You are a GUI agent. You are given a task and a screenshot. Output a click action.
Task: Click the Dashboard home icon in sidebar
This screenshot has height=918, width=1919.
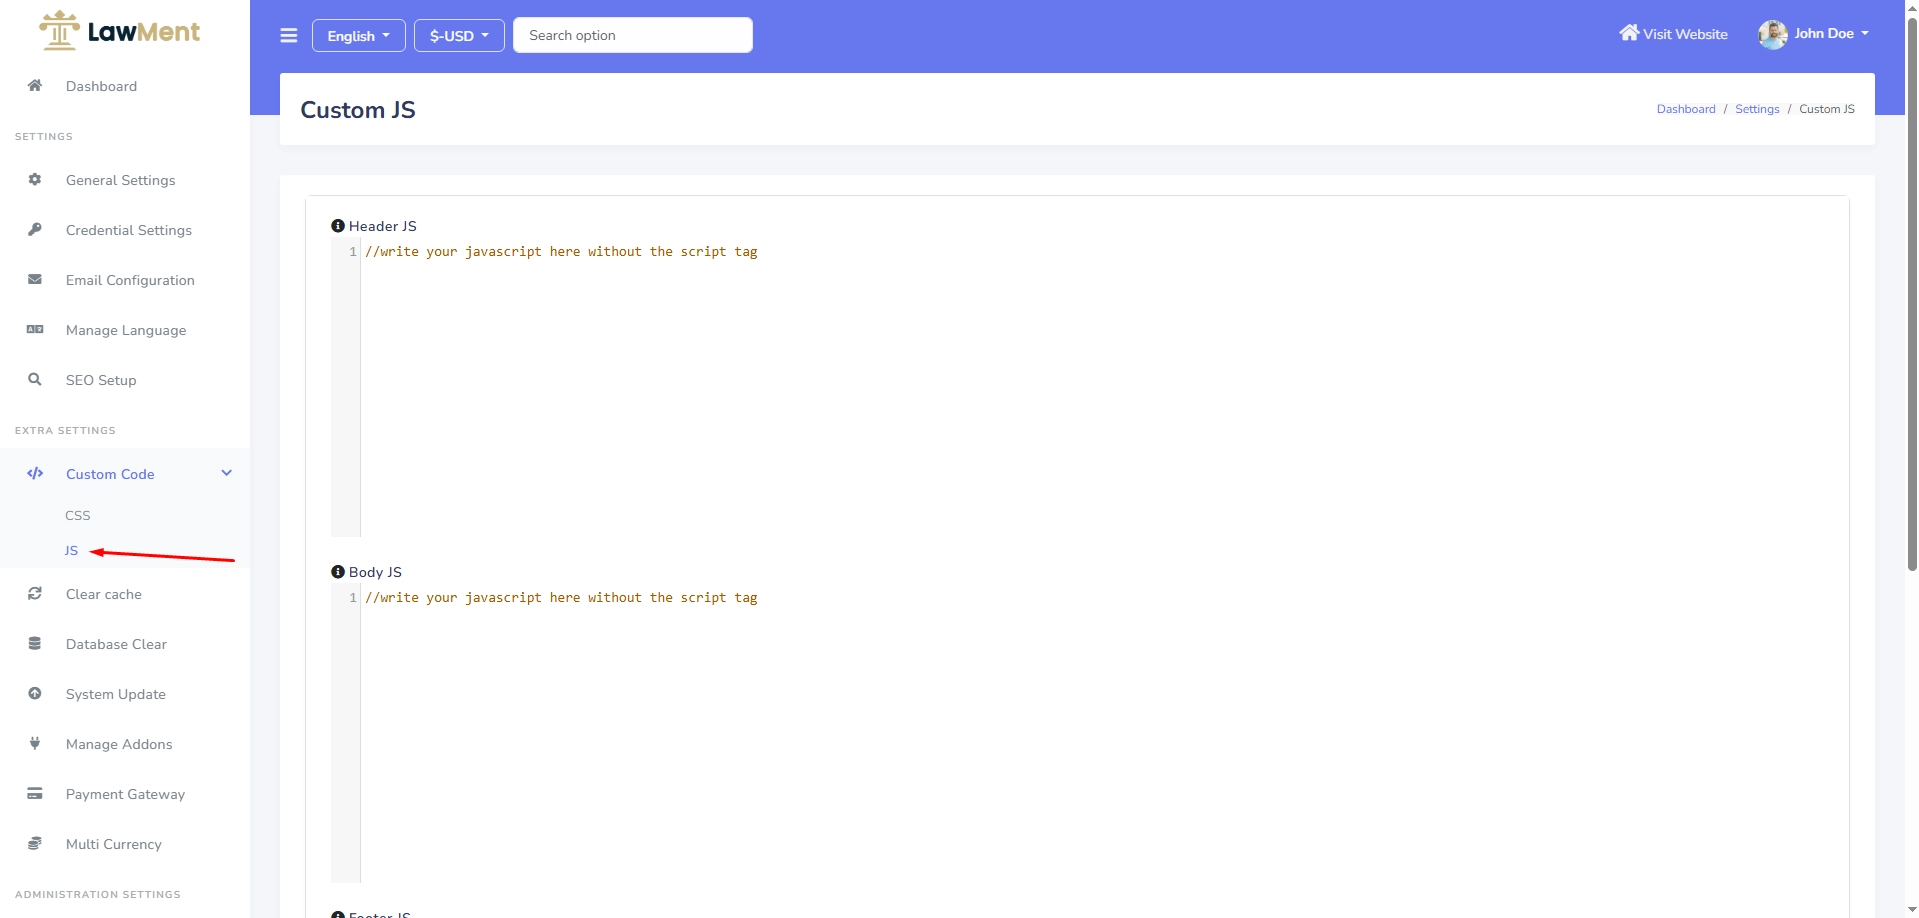pos(35,86)
